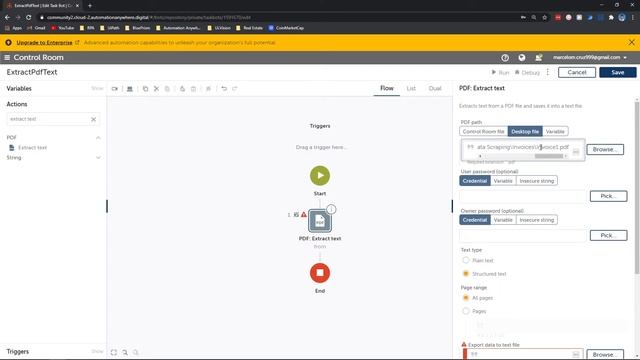Viewport: 640px width, 360px height.
Task: Close the Upgrade to Enterprise banner
Action: (631, 42)
